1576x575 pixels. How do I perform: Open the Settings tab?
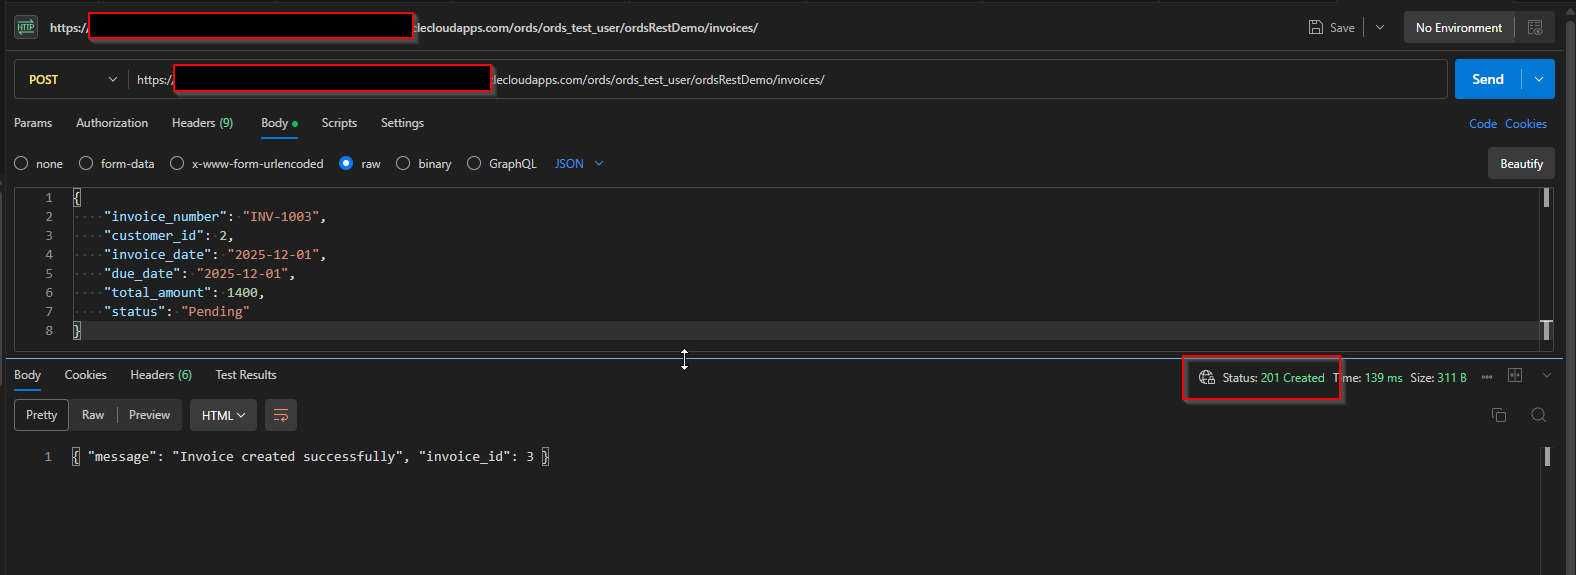pos(402,123)
